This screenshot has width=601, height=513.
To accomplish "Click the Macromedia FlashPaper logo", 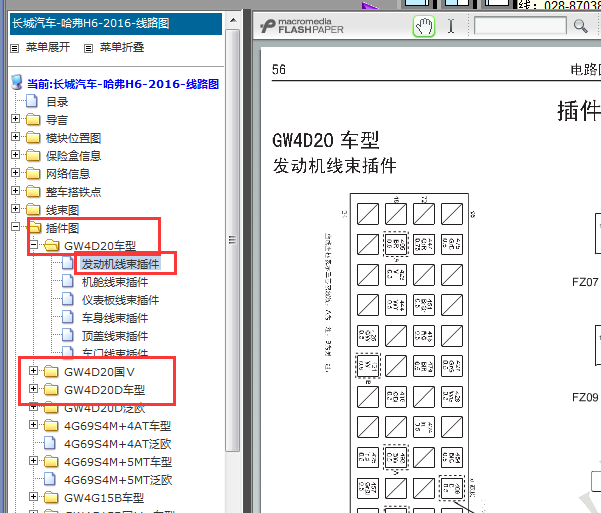I will (302, 26).
